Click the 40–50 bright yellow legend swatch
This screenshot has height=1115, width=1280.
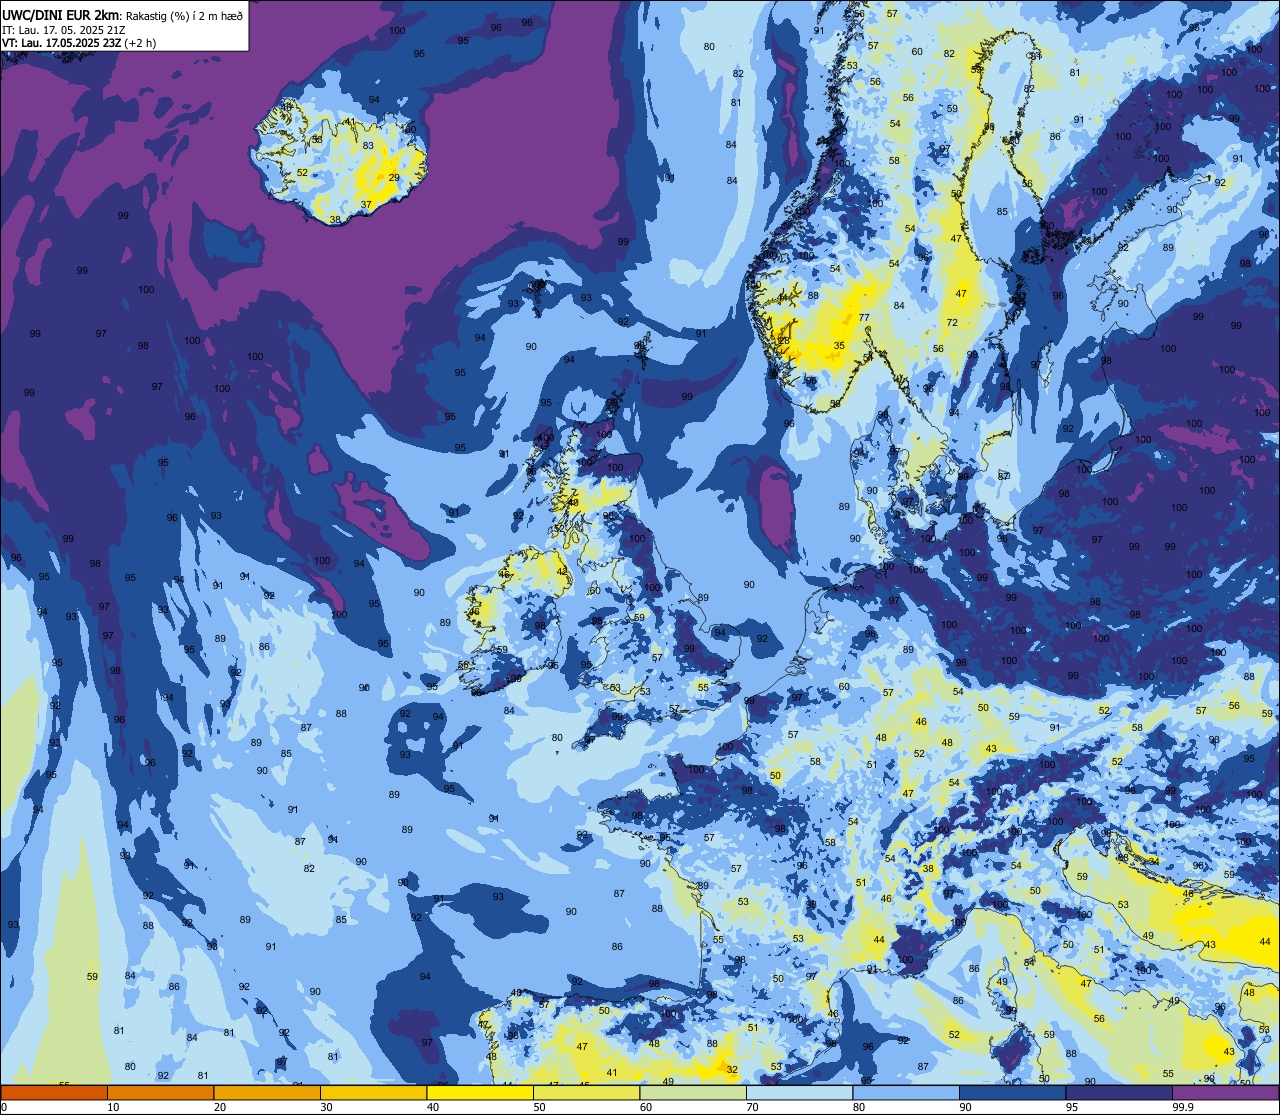(480, 1093)
